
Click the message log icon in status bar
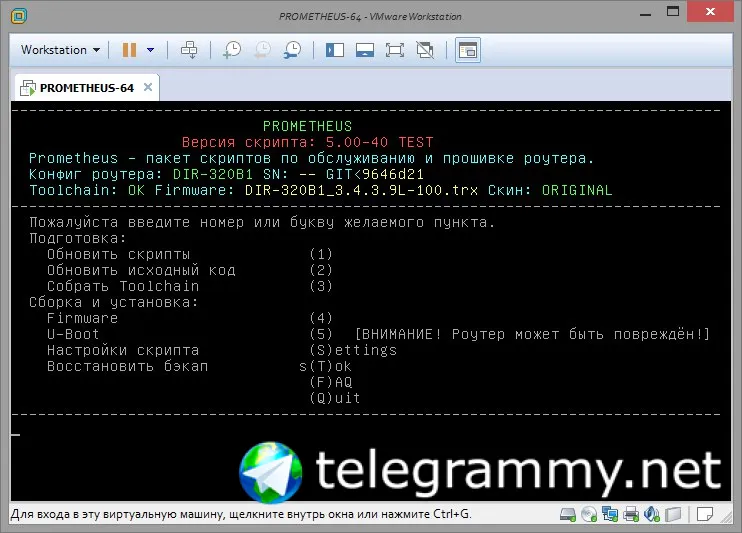[x=705, y=514]
